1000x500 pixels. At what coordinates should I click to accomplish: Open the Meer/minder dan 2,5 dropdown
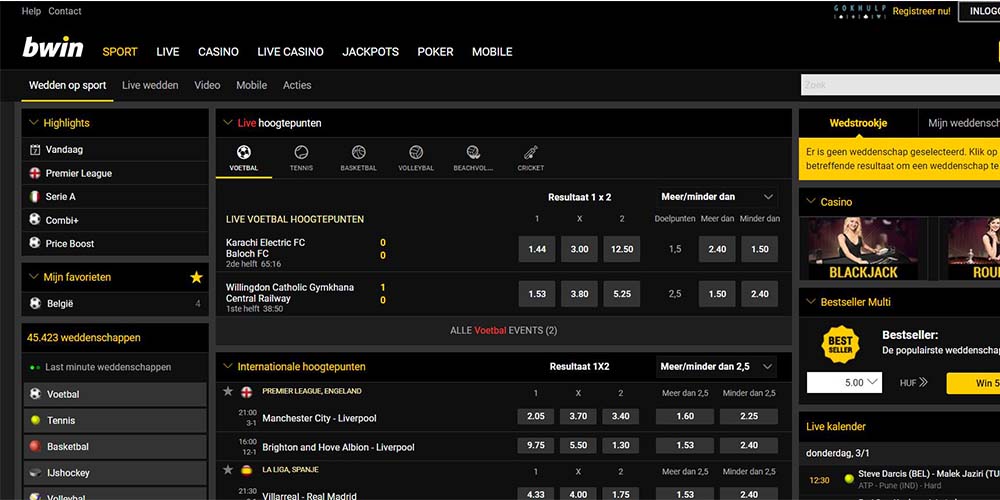click(x=716, y=367)
